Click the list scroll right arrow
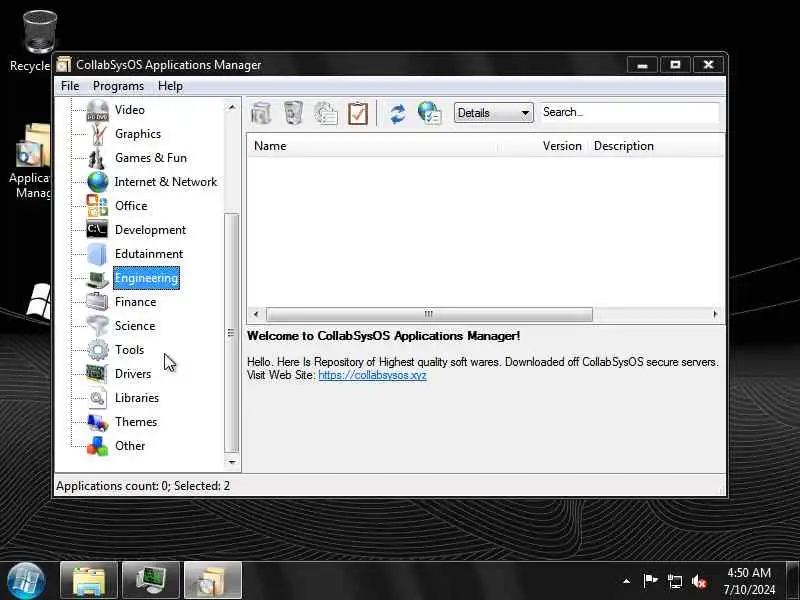The width and height of the screenshot is (800, 600). [x=715, y=314]
